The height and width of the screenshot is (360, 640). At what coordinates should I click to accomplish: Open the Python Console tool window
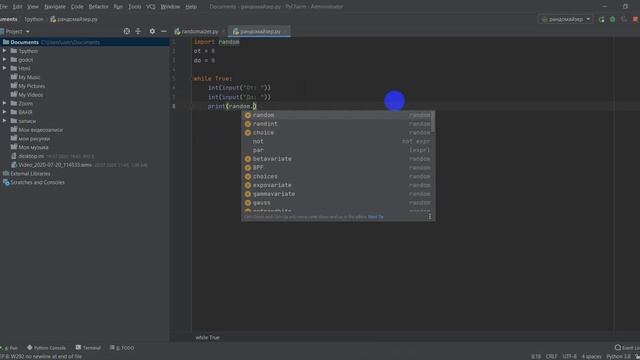46,348
